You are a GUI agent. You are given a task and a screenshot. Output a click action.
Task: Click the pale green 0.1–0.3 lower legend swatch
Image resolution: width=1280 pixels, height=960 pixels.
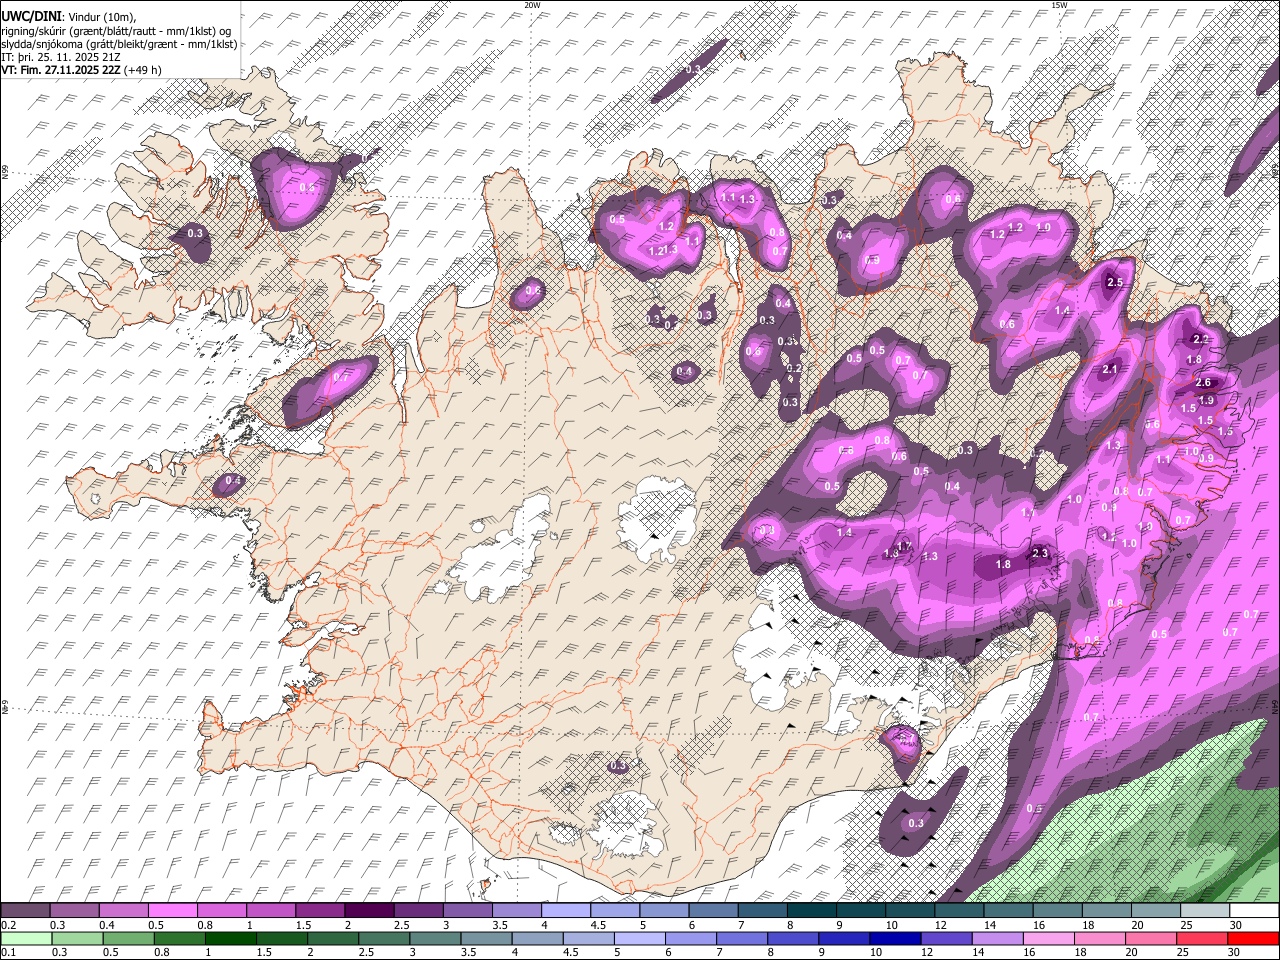coord(25,938)
